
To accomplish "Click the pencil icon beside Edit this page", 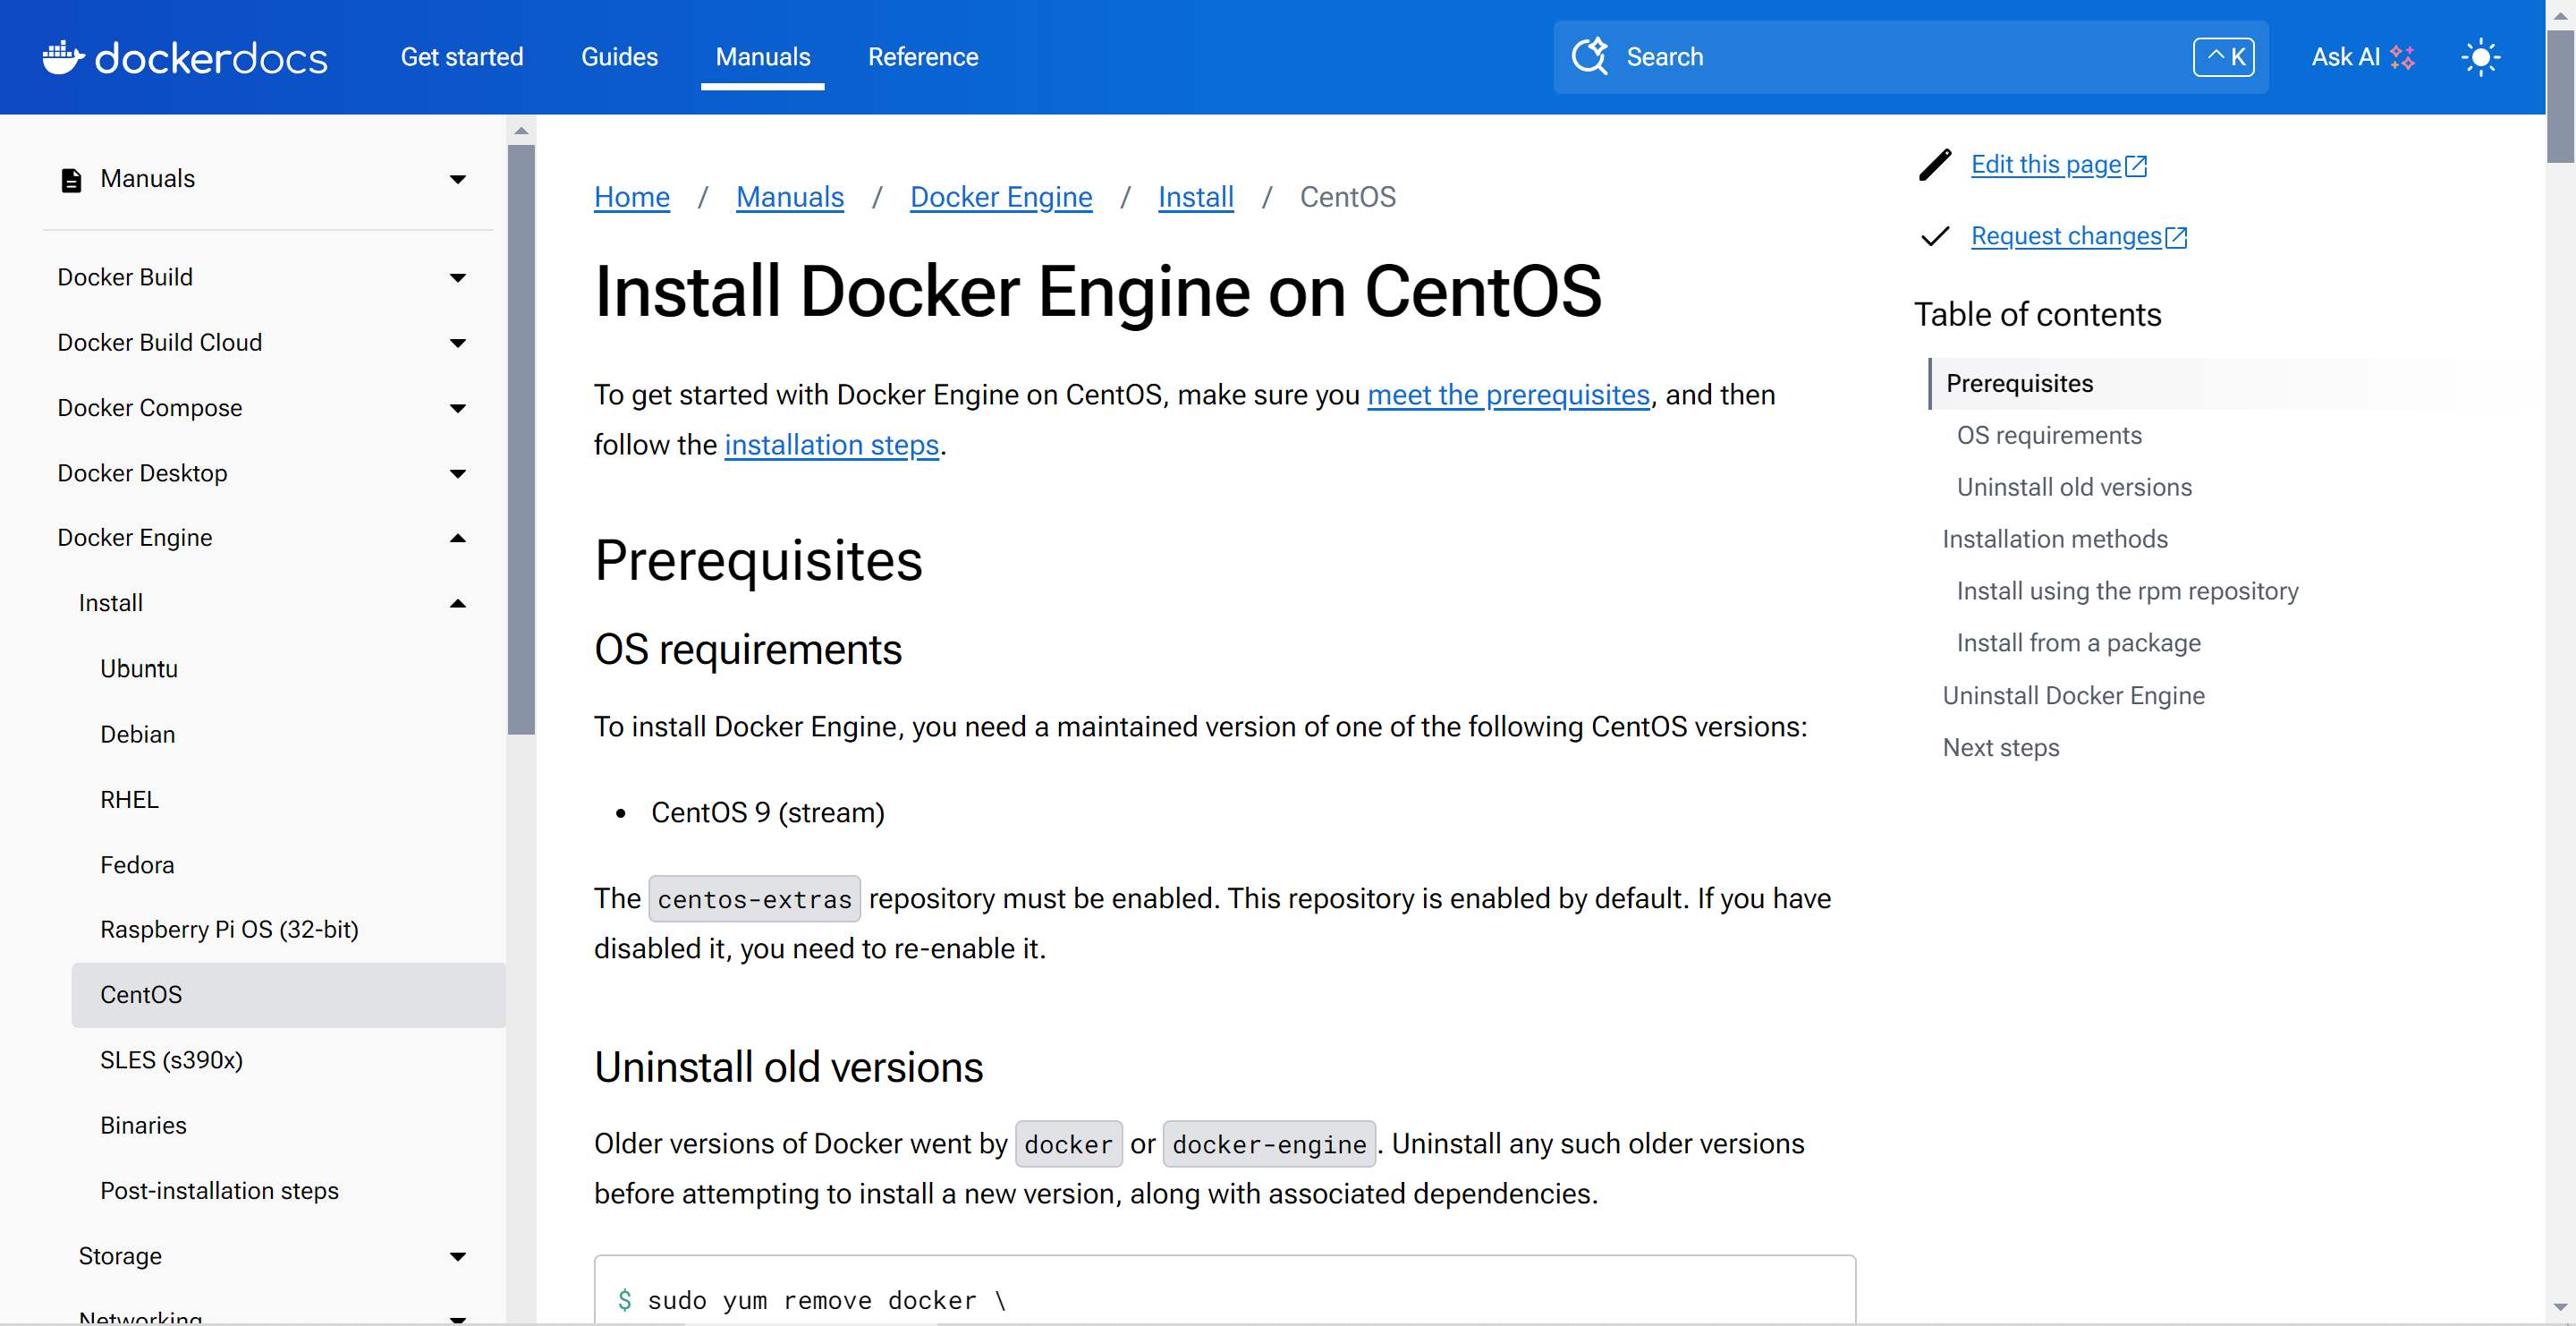I will click(x=1935, y=165).
